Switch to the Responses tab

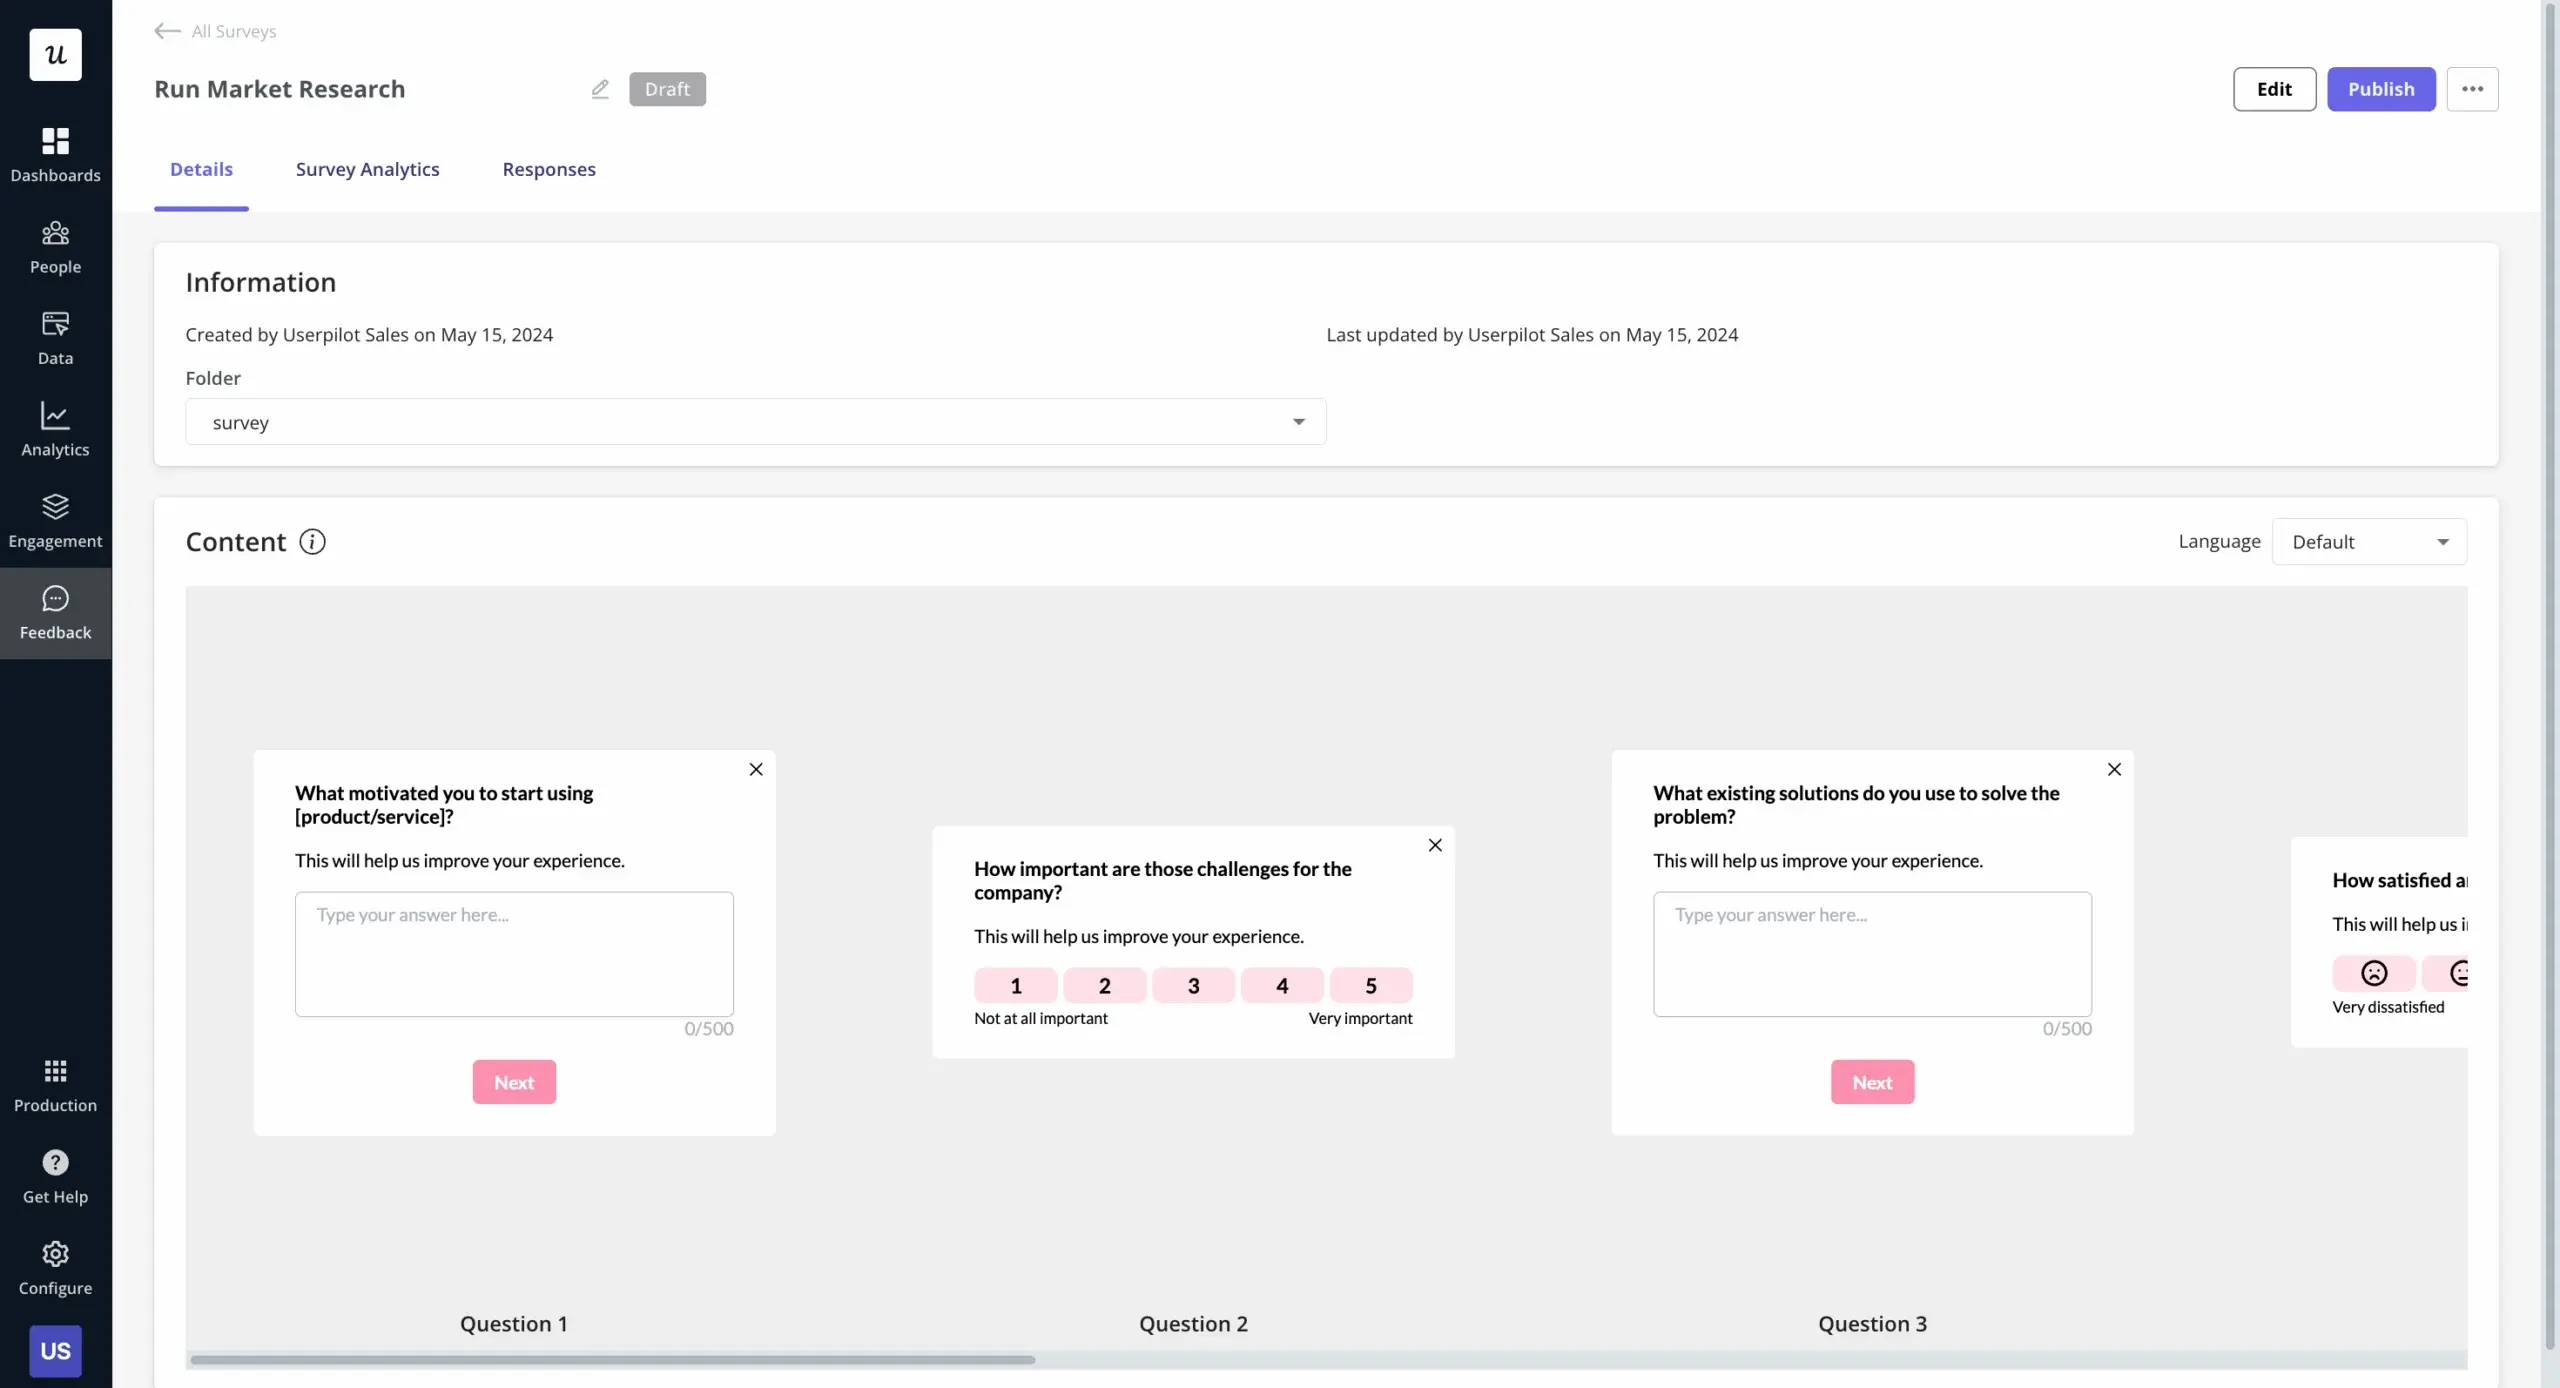point(549,169)
